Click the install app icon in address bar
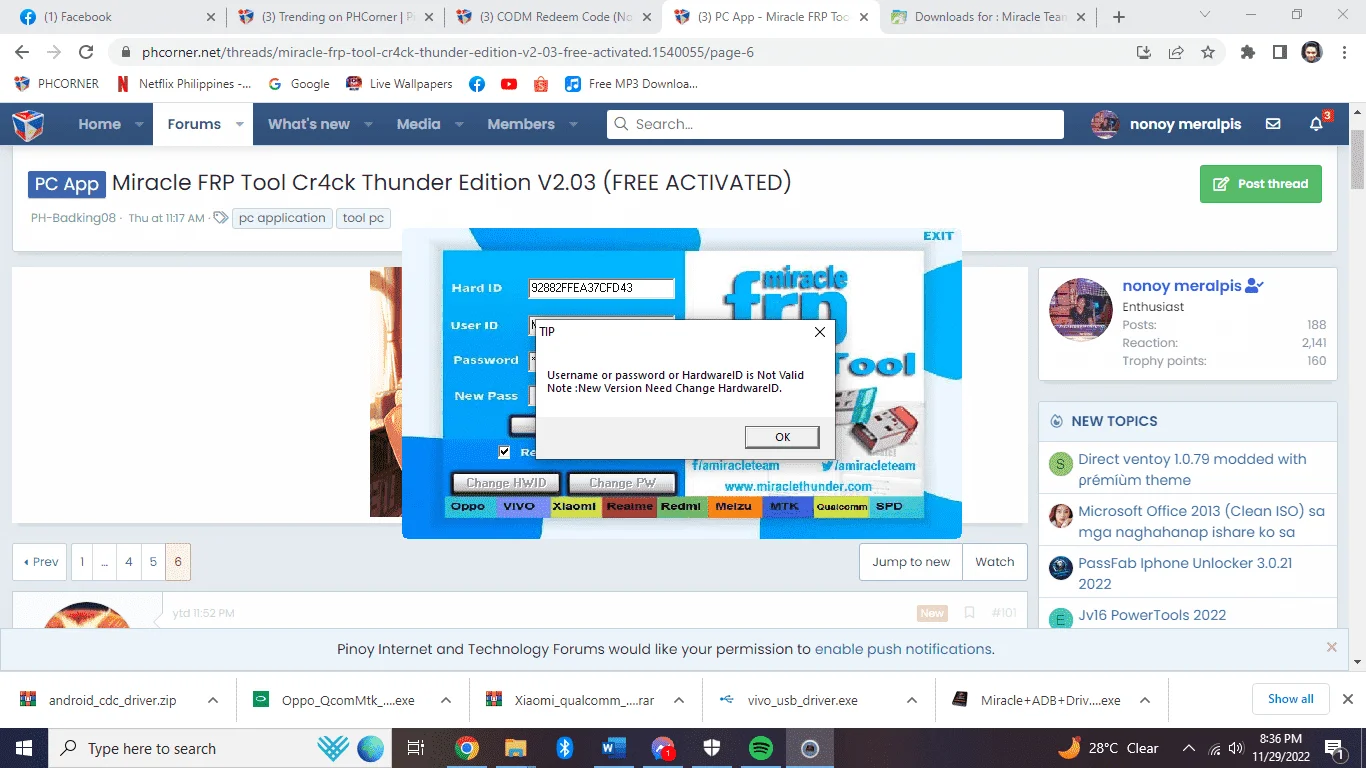1366x768 pixels. point(1144,52)
